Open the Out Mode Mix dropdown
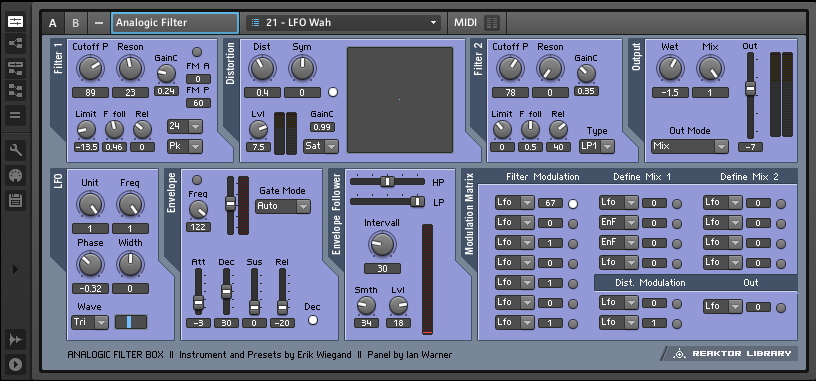This screenshot has height=381, width=816. tap(690, 146)
